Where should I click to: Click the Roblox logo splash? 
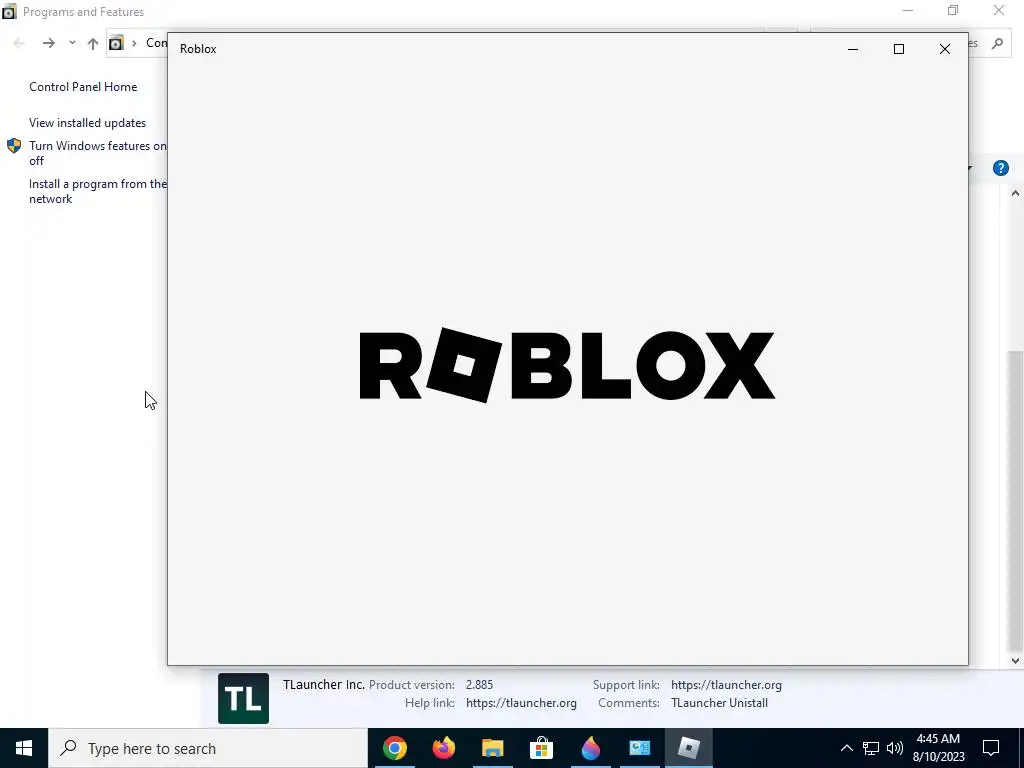[567, 365]
